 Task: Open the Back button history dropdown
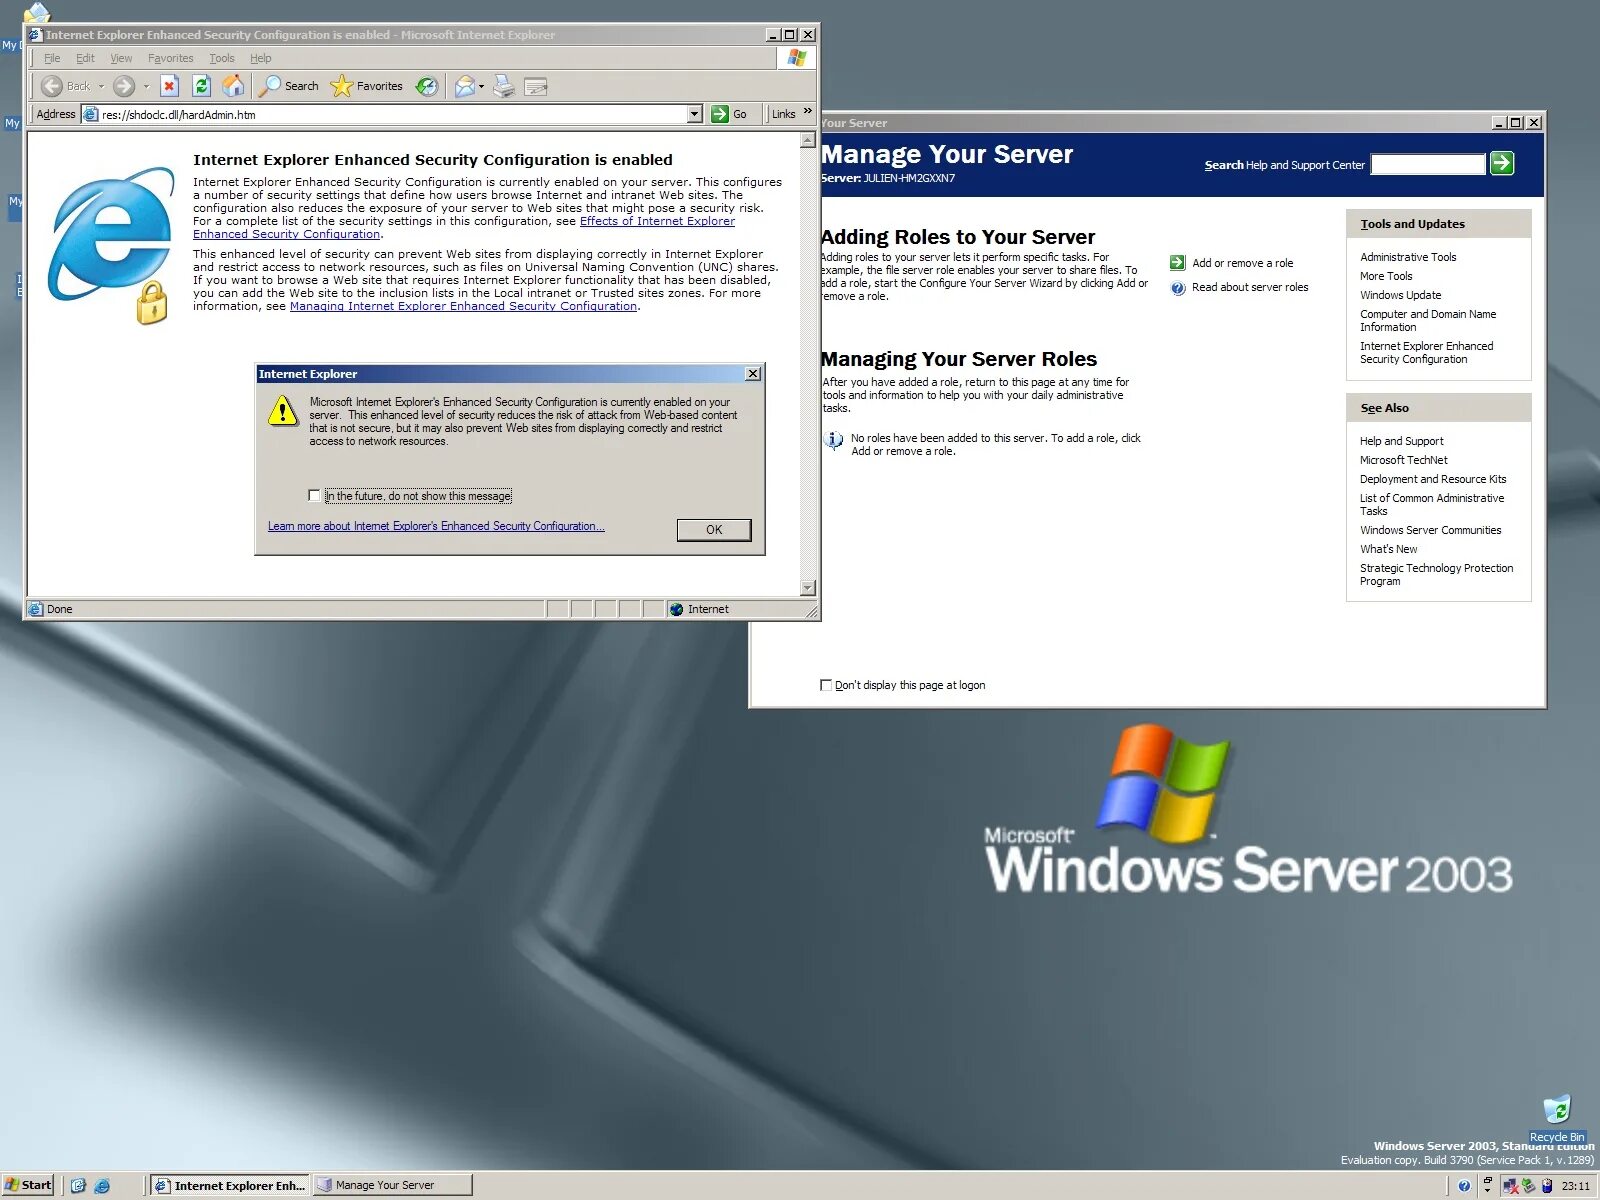[x=101, y=86]
